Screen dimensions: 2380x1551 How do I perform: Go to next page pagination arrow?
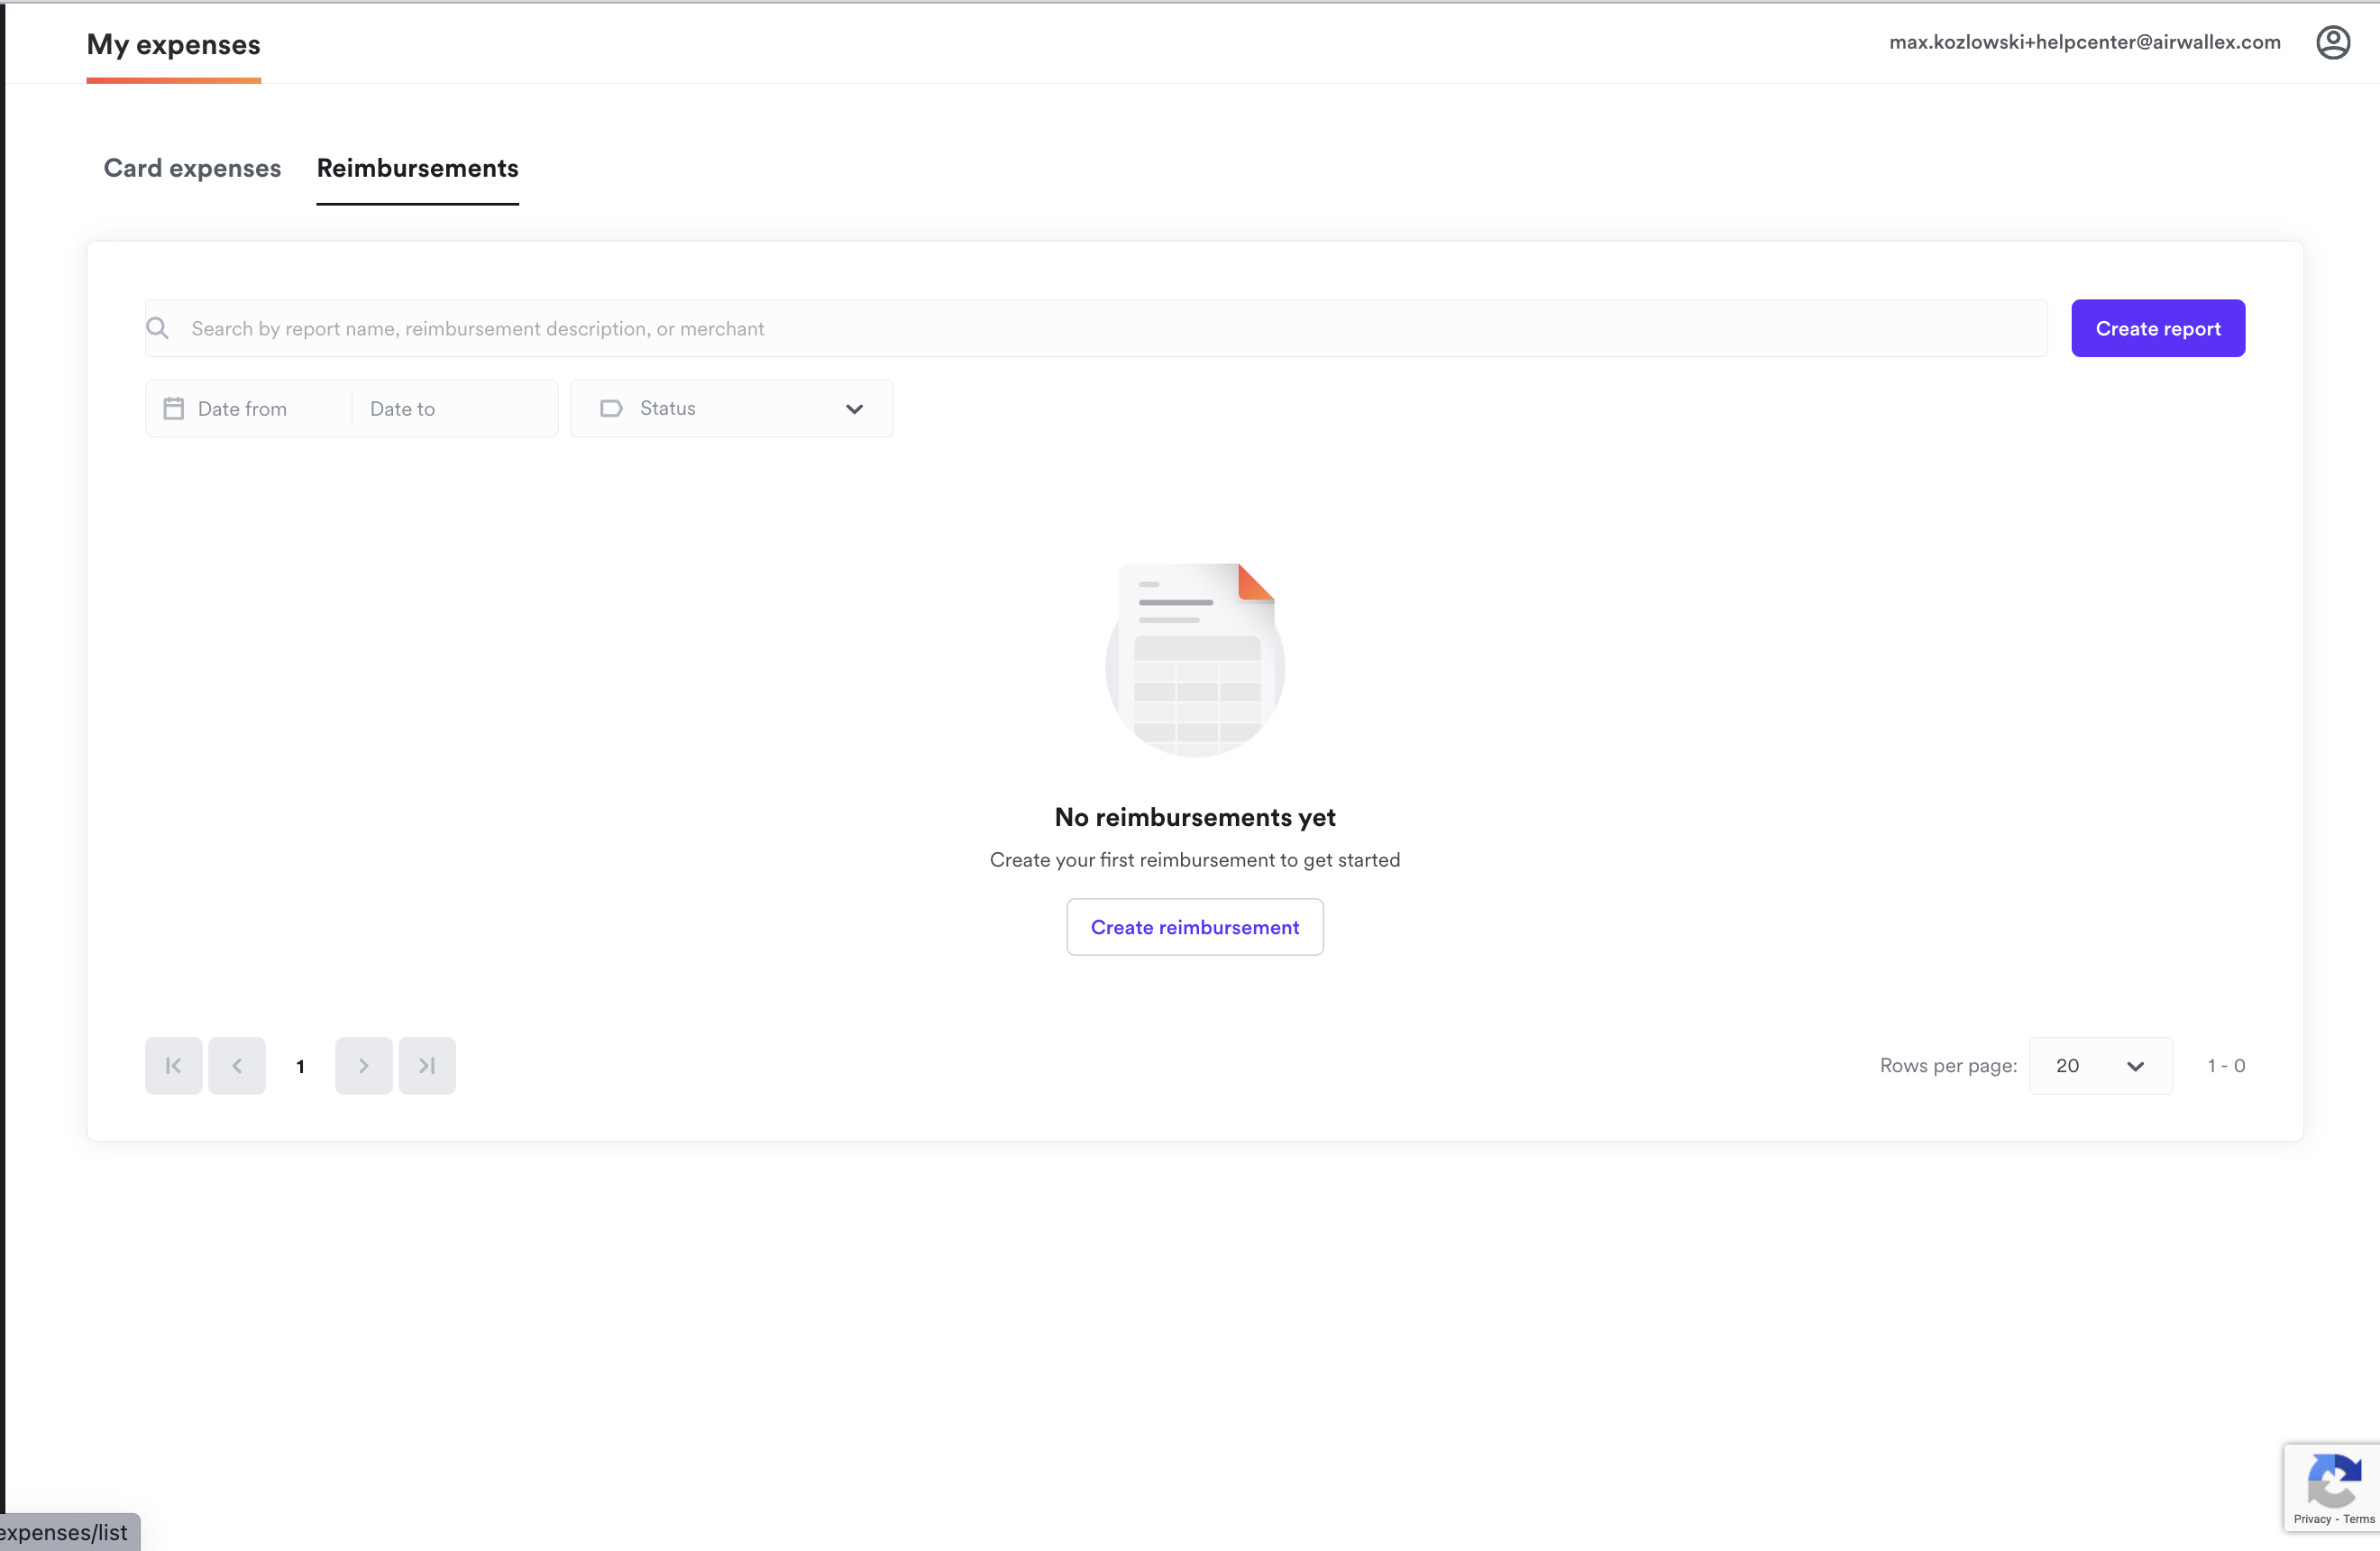pyautogui.click(x=364, y=1065)
